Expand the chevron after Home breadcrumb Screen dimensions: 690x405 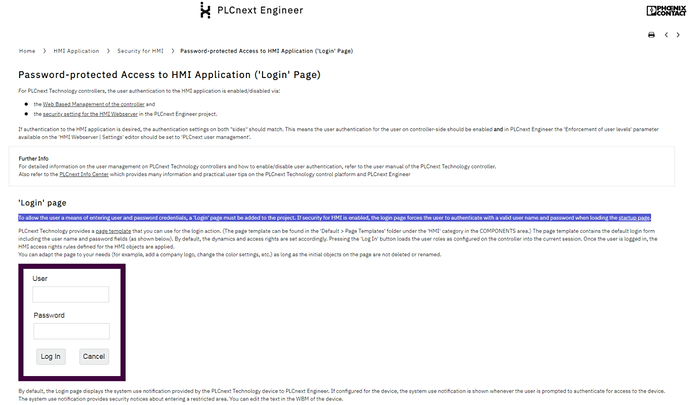tap(45, 50)
